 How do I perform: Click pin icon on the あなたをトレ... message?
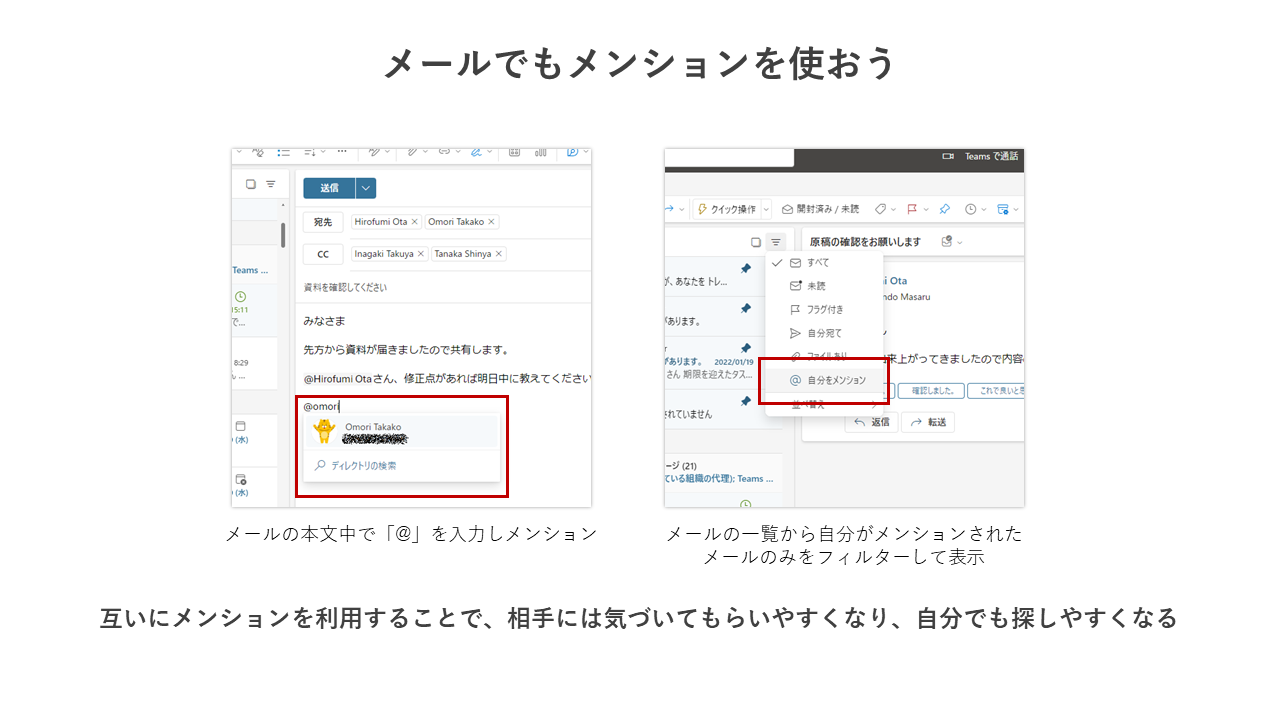pyautogui.click(x=745, y=269)
